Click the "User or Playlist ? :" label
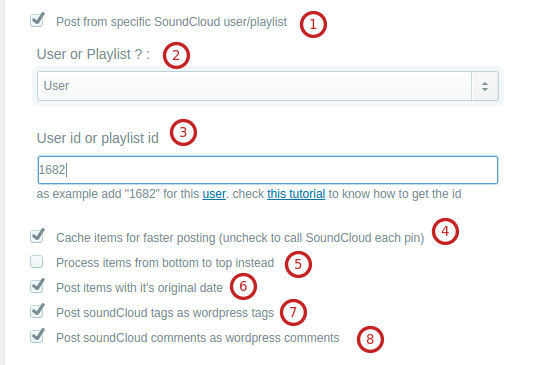This screenshot has height=365, width=545. [93, 54]
